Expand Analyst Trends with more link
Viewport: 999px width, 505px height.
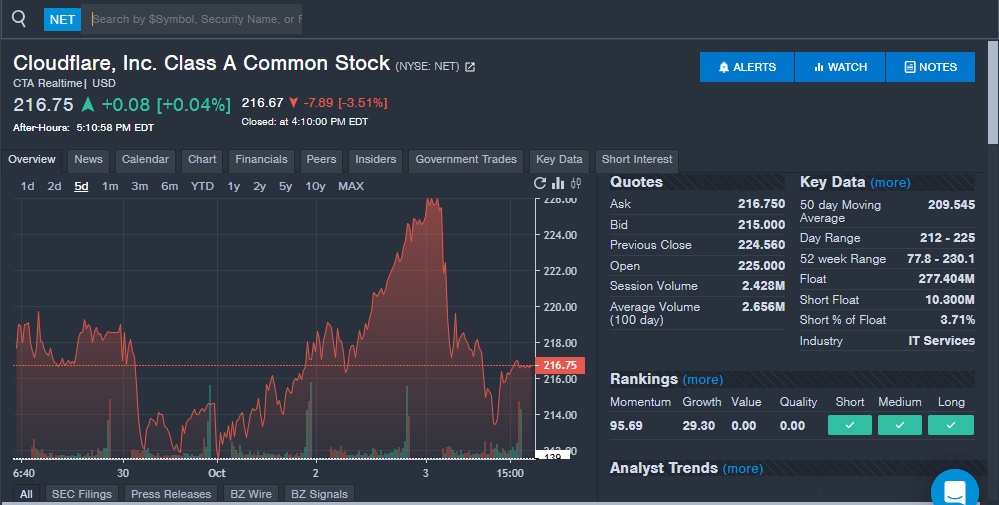(x=742, y=469)
